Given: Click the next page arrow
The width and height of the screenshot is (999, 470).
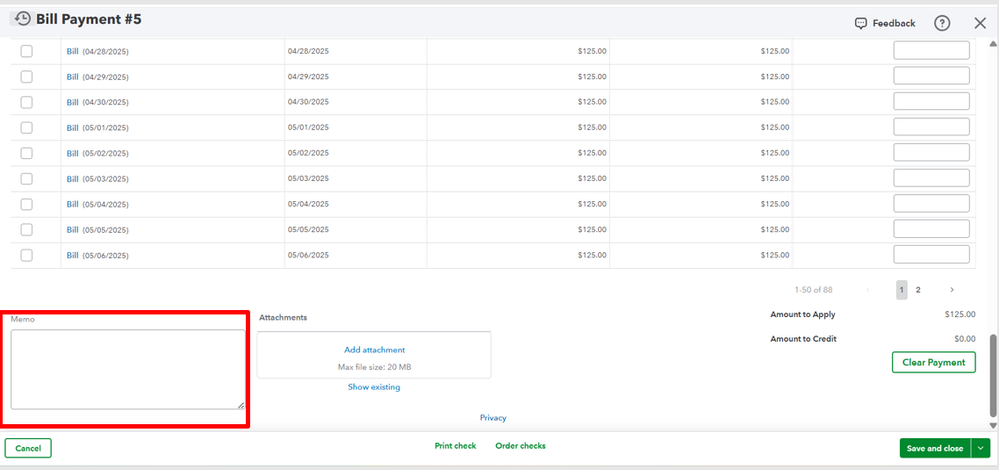Looking at the screenshot, I should pyautogui.click(x=952, y=290).
